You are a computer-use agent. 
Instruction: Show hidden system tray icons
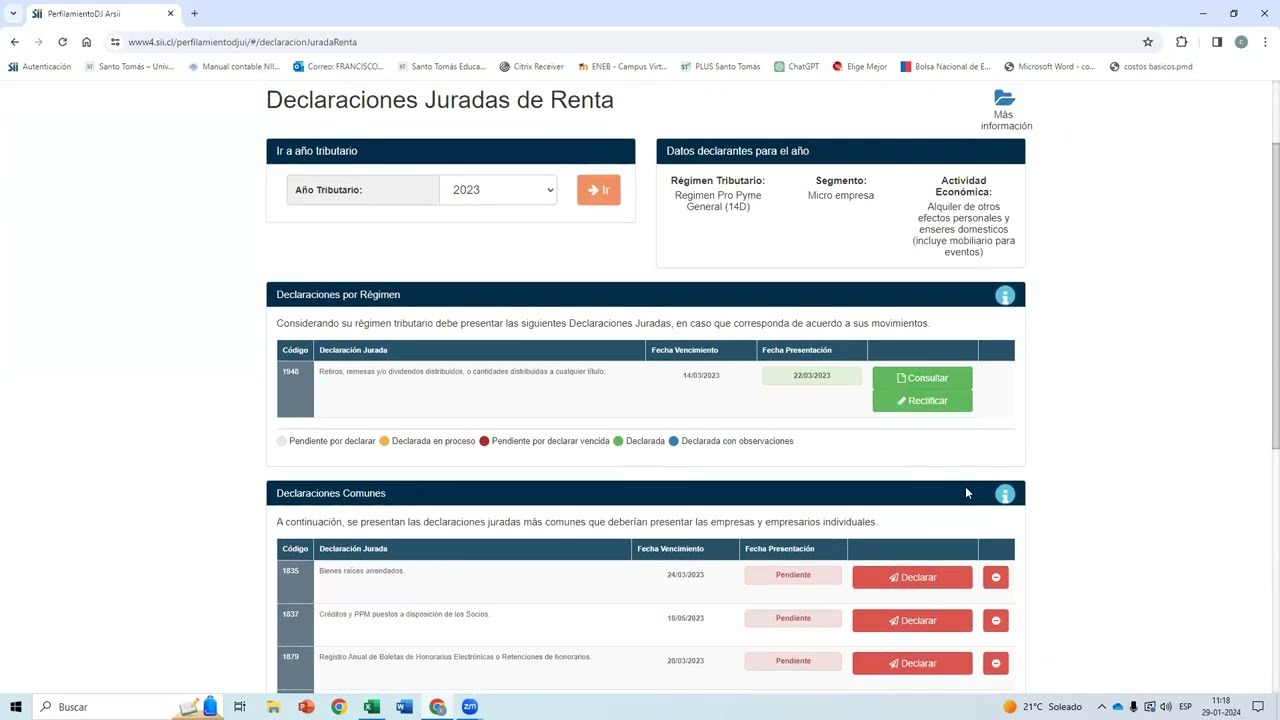pos(1102,707)
